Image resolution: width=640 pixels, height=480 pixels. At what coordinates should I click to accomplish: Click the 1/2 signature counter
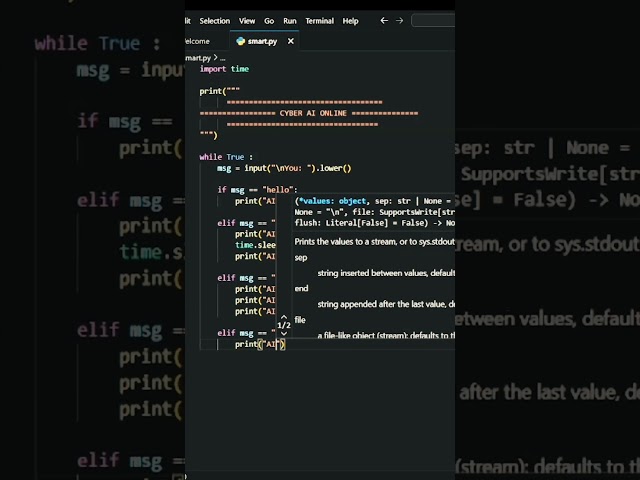click(x=284, y=325)
